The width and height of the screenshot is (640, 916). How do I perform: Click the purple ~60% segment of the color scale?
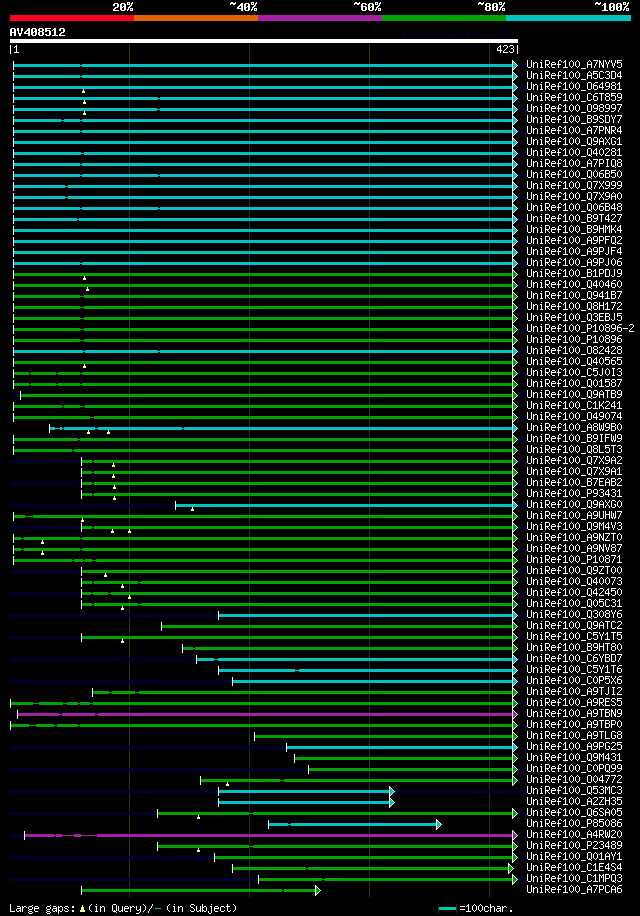pyautogui.click(x=320, y=18)
